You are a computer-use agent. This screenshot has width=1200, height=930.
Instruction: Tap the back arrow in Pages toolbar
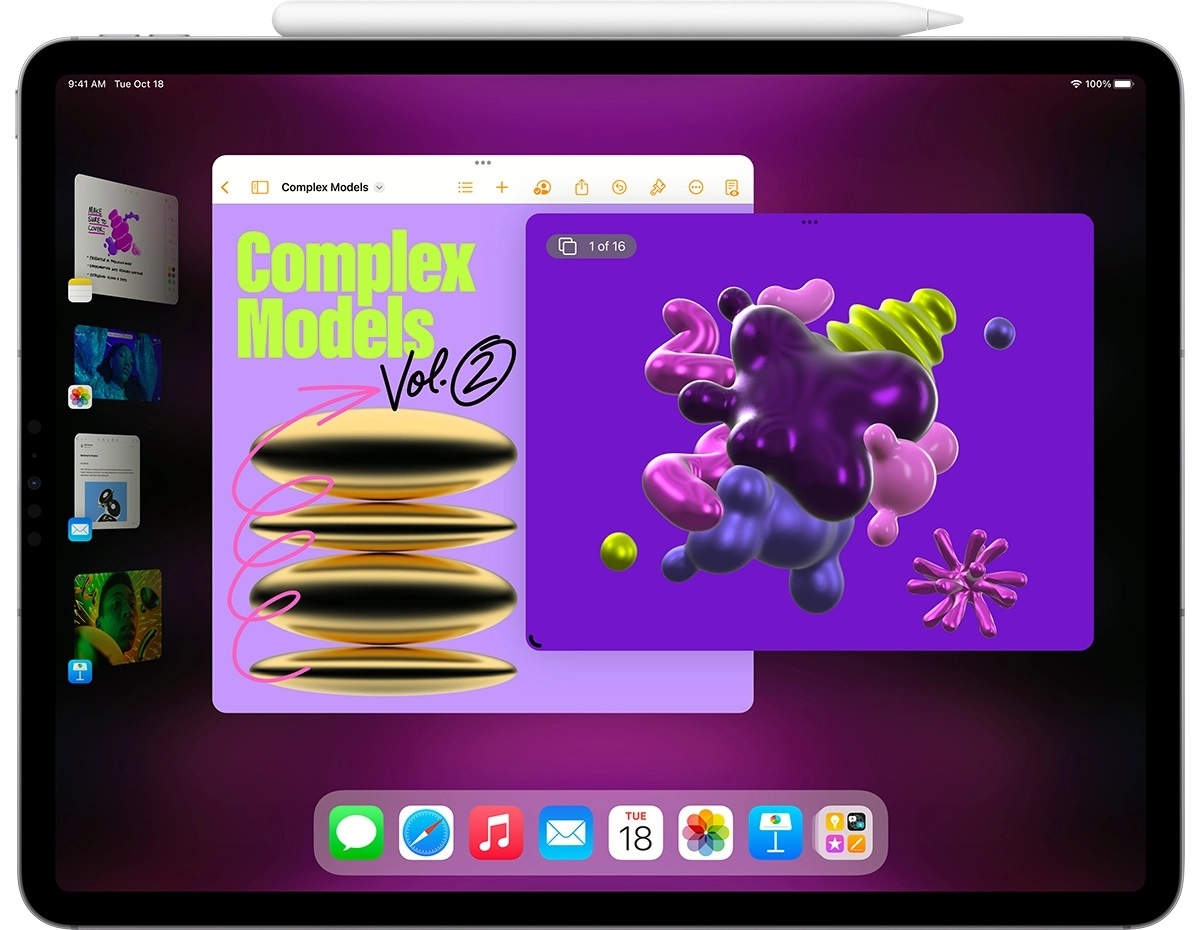point(225,187)
